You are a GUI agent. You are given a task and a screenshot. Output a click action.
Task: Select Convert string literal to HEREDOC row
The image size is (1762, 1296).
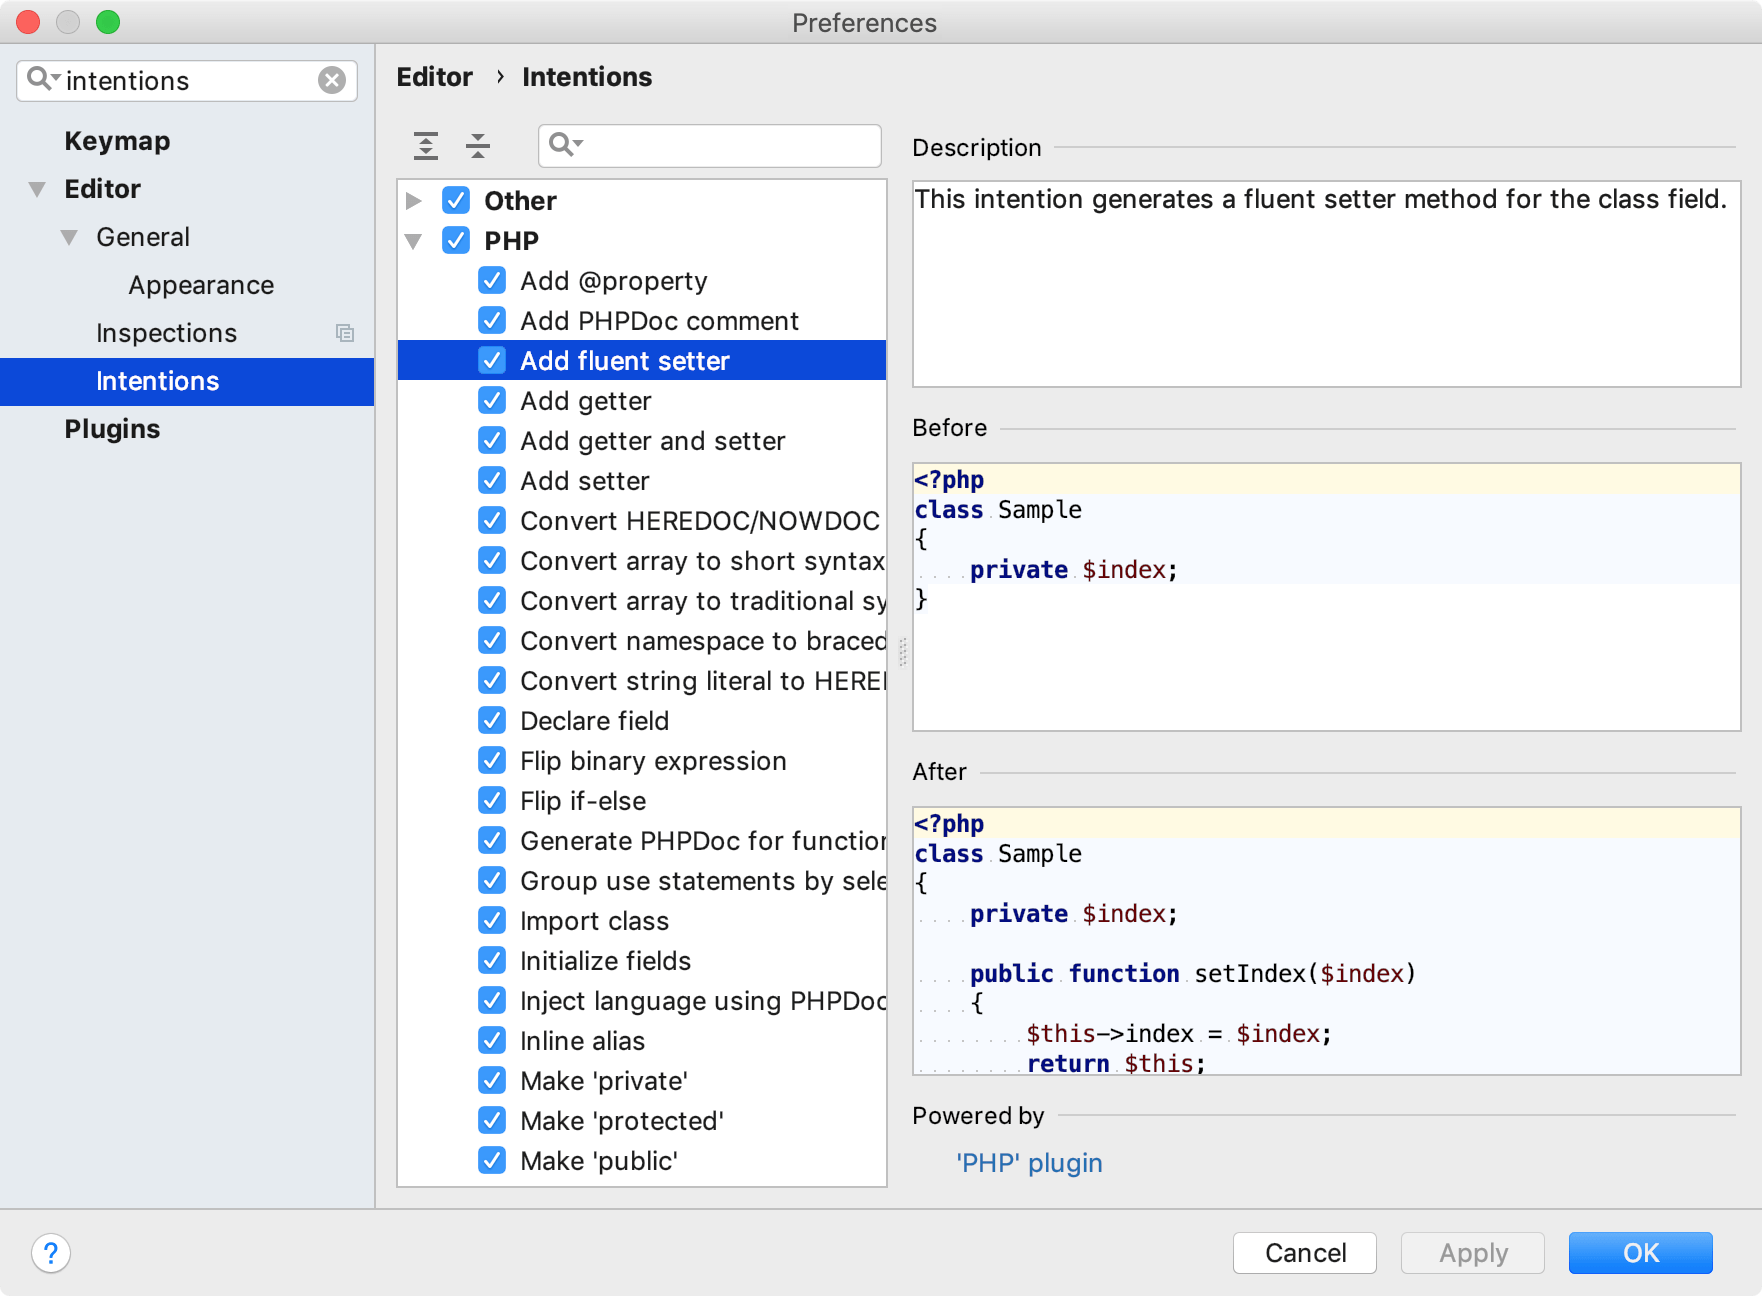(x=642, y=680)
